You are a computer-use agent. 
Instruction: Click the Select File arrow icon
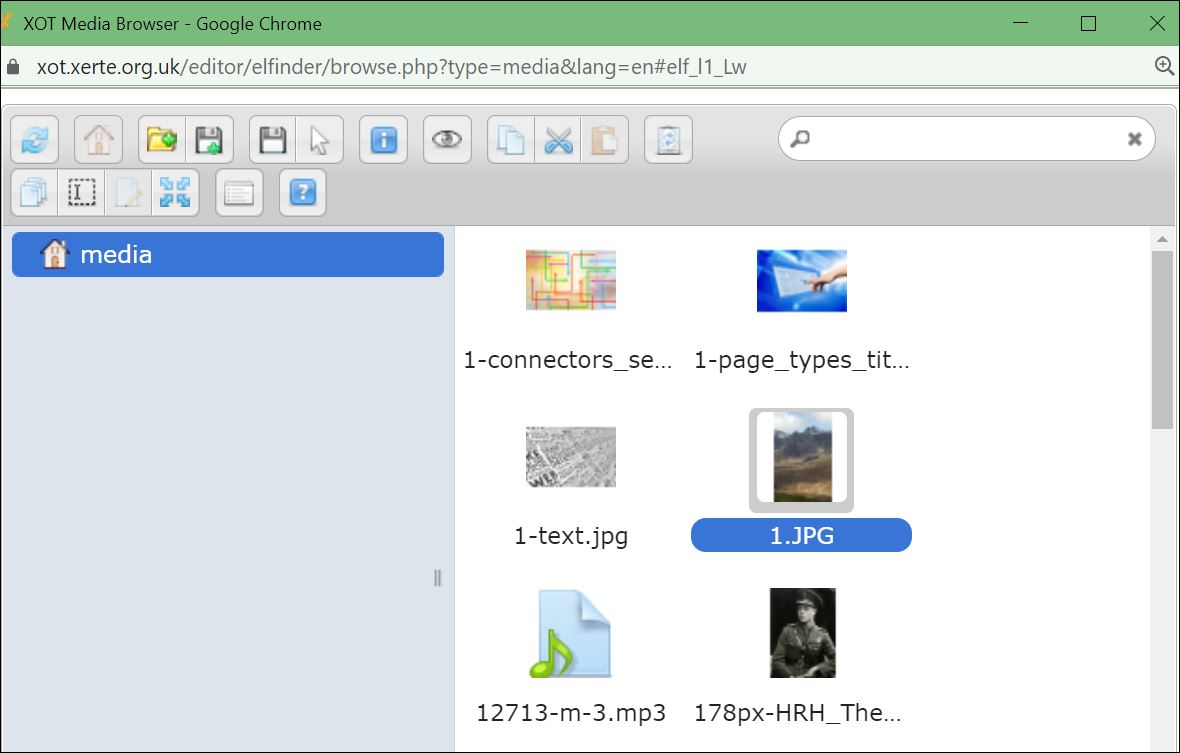tap(319, 140)
